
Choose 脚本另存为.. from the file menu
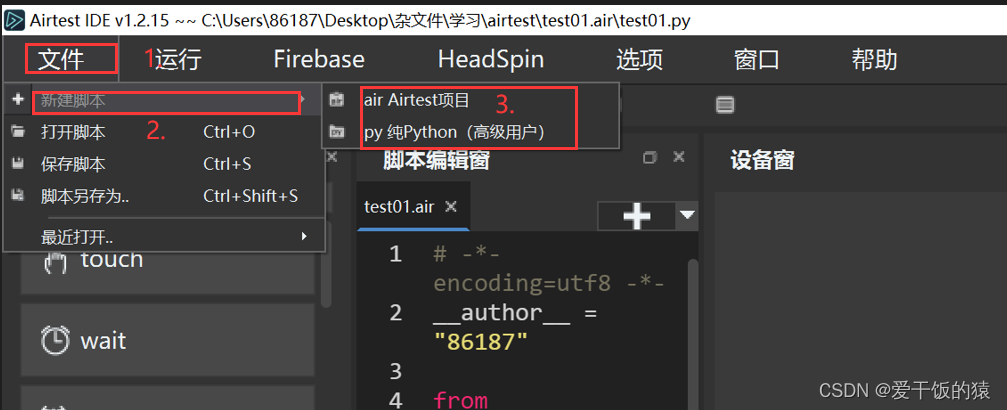pos(163,196)
